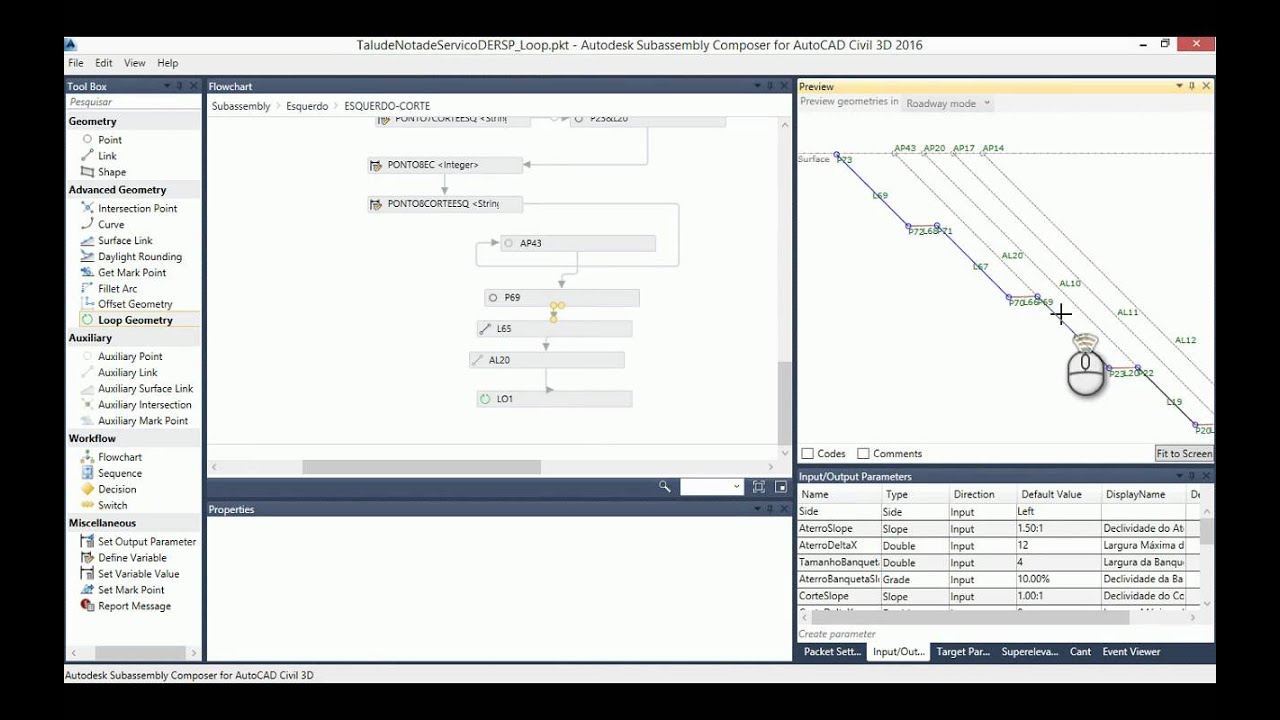Image resolution: width=1280 pixels, height=720 pixels.
Task: Select the P69 point node
Action: [562, 298]
